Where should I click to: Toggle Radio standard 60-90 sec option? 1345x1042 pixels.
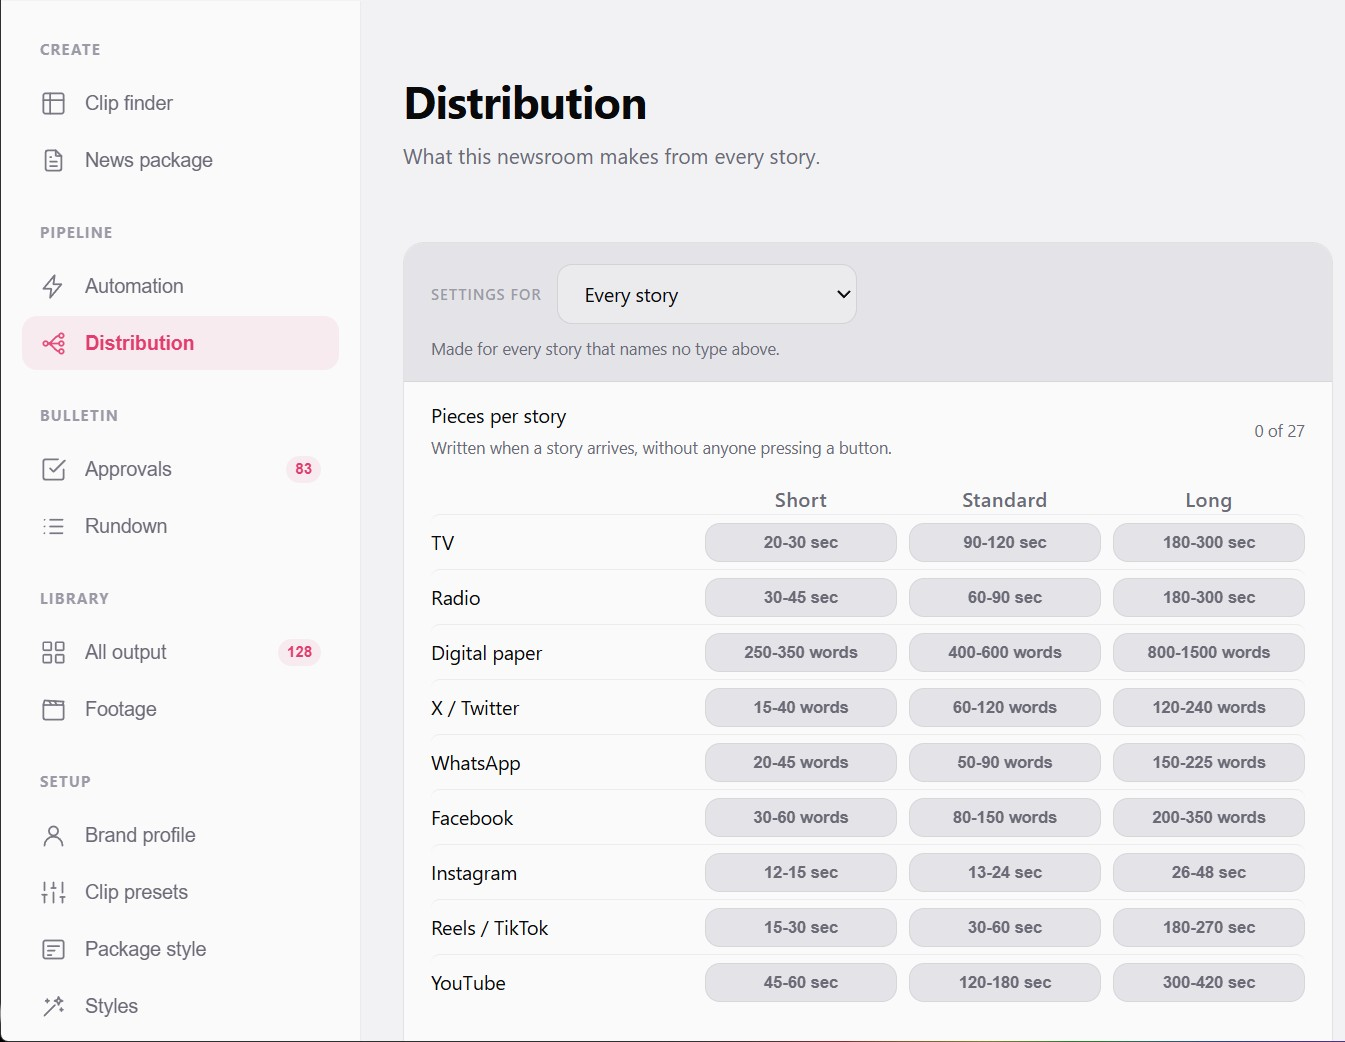(1005, 597)
